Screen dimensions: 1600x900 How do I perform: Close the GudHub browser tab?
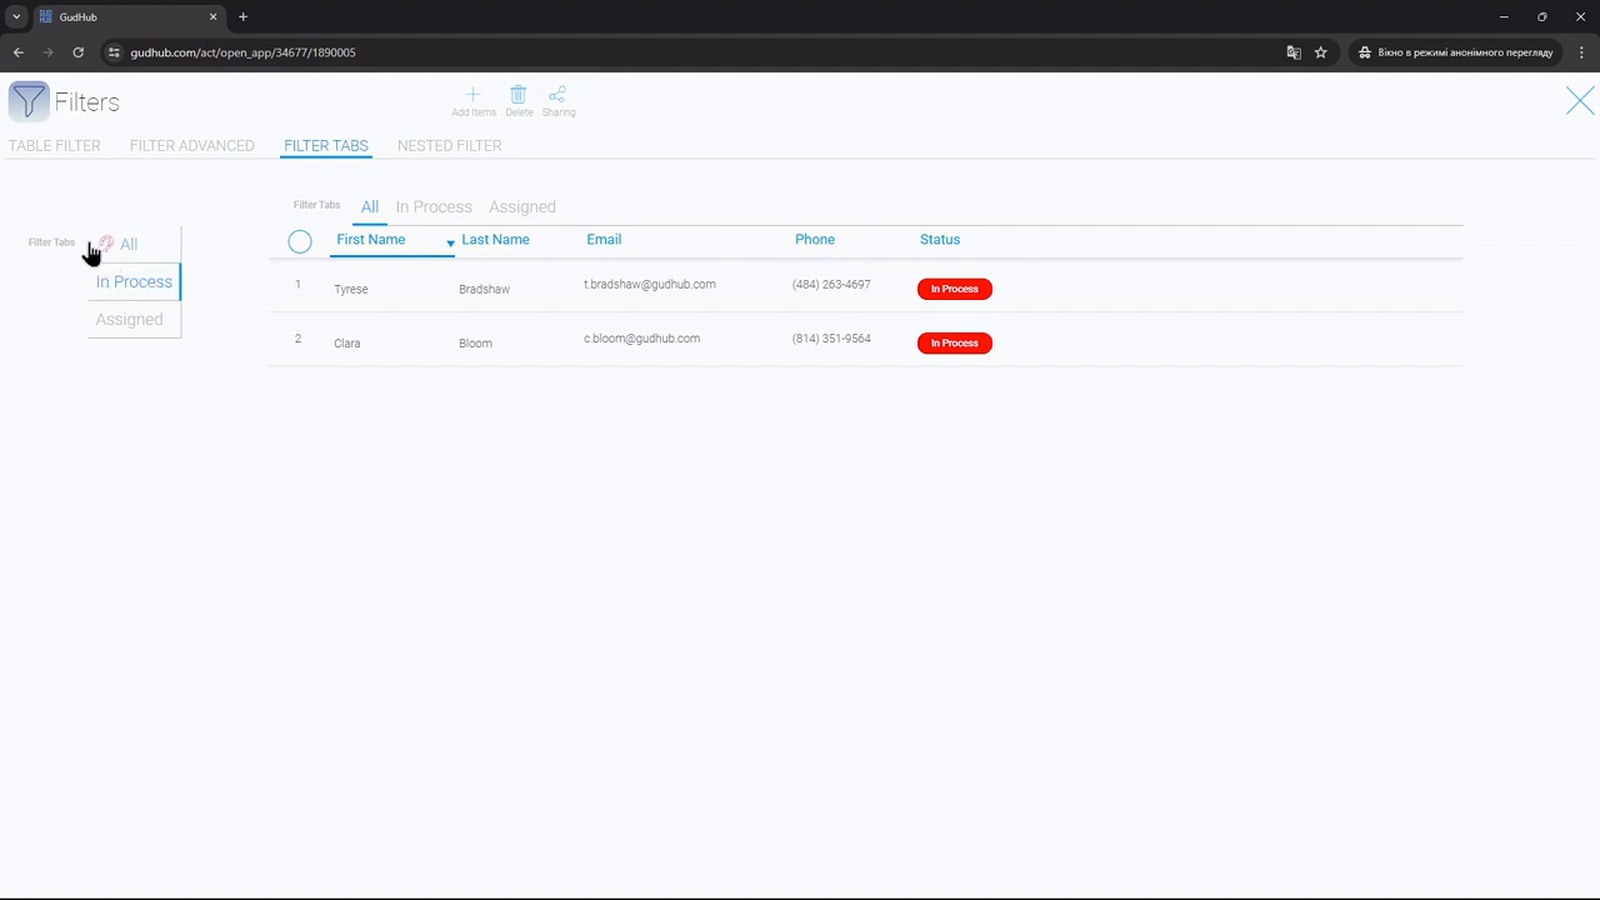click(x=213, y=17)
